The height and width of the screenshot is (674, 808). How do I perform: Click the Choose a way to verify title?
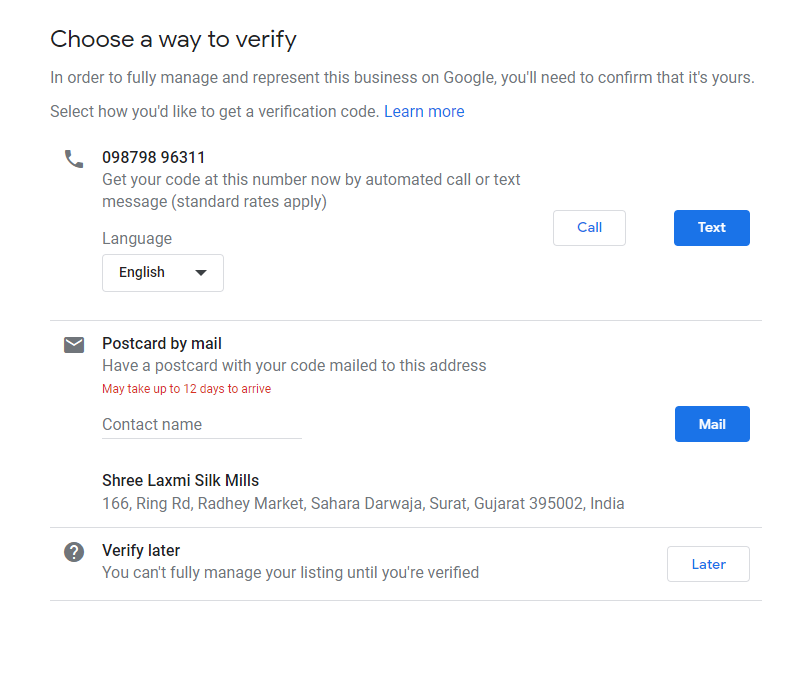point(173,40)
